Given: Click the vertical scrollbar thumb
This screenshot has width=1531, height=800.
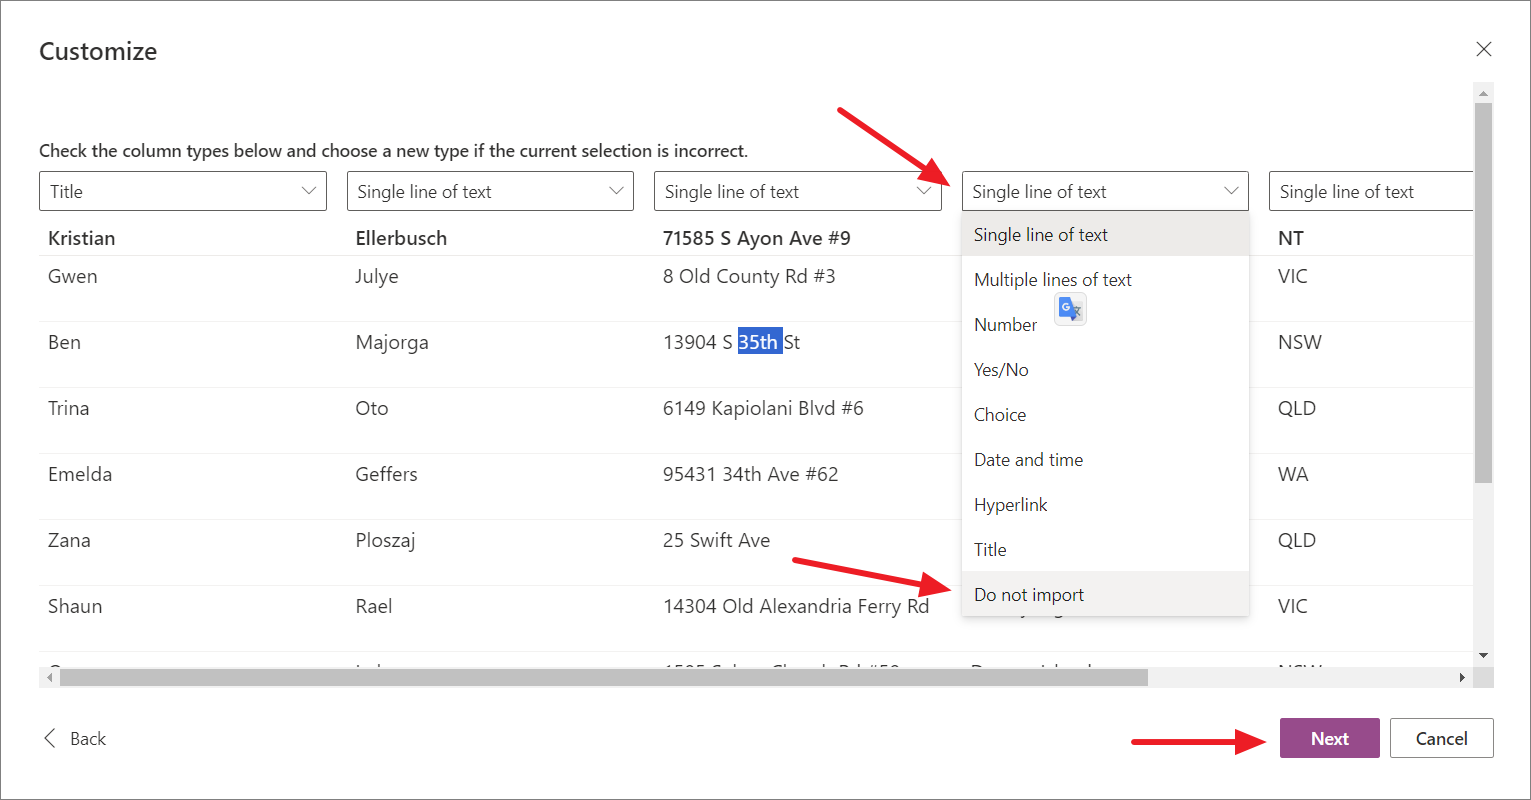Looking at the screenshot, I should point(1484,292).
